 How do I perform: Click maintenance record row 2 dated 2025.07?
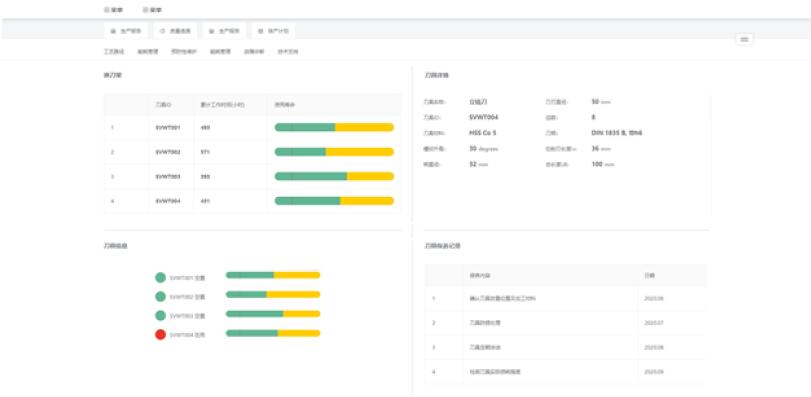(566, 323)
